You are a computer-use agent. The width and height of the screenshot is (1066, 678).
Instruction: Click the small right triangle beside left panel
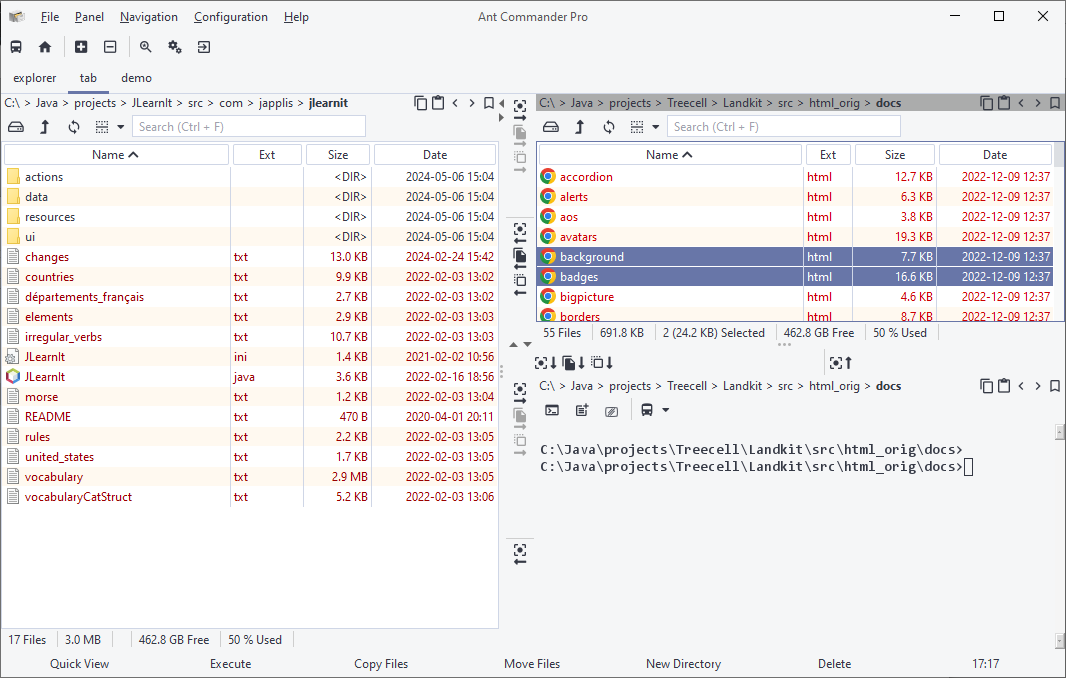(502, 117)
